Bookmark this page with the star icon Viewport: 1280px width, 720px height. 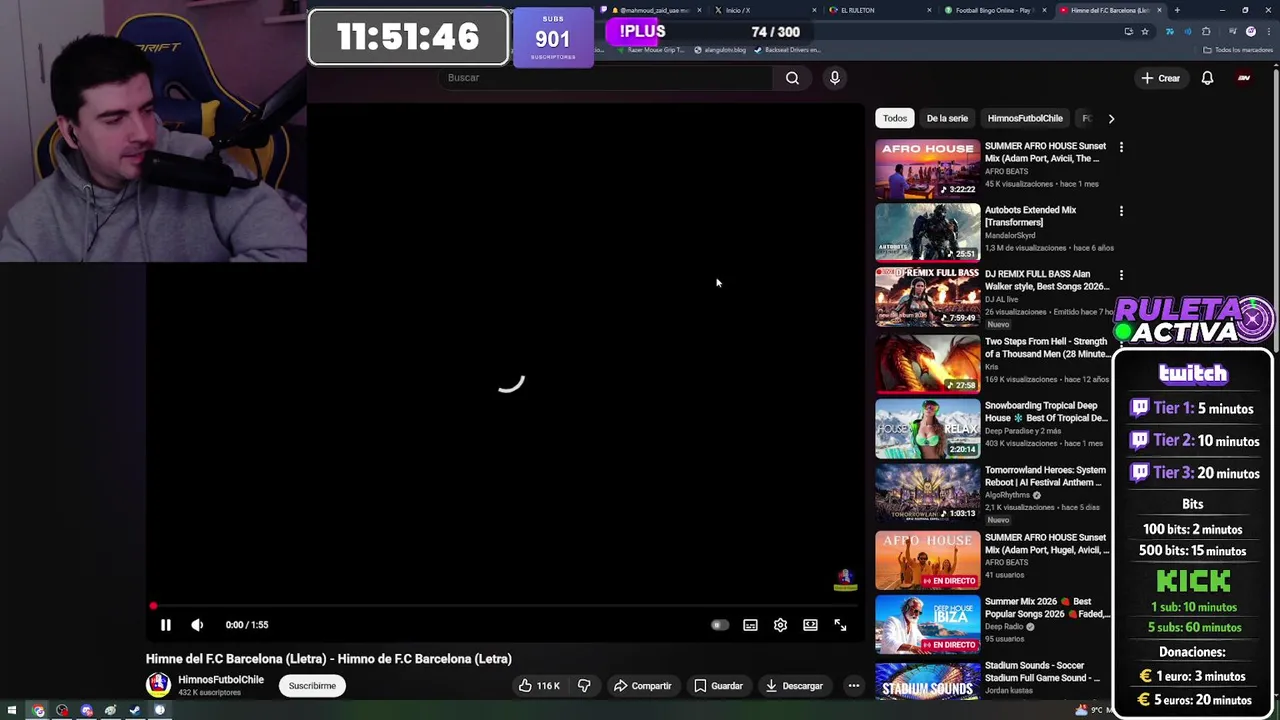(1145, 32)
